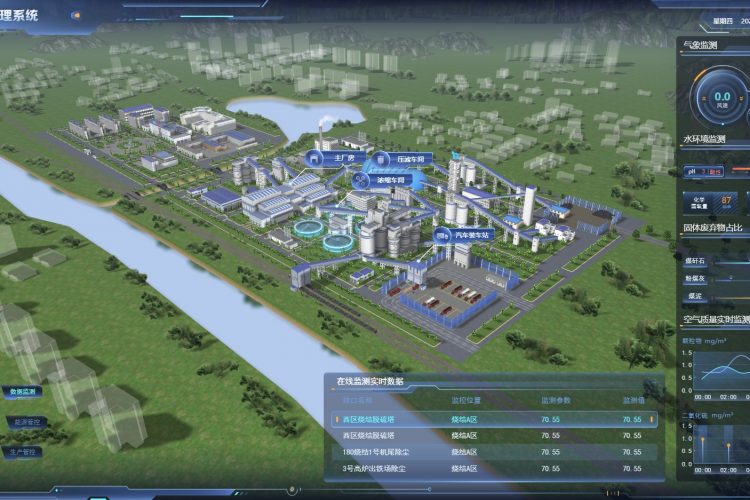Select the 压滤车间 marker icon

[380, 160]
